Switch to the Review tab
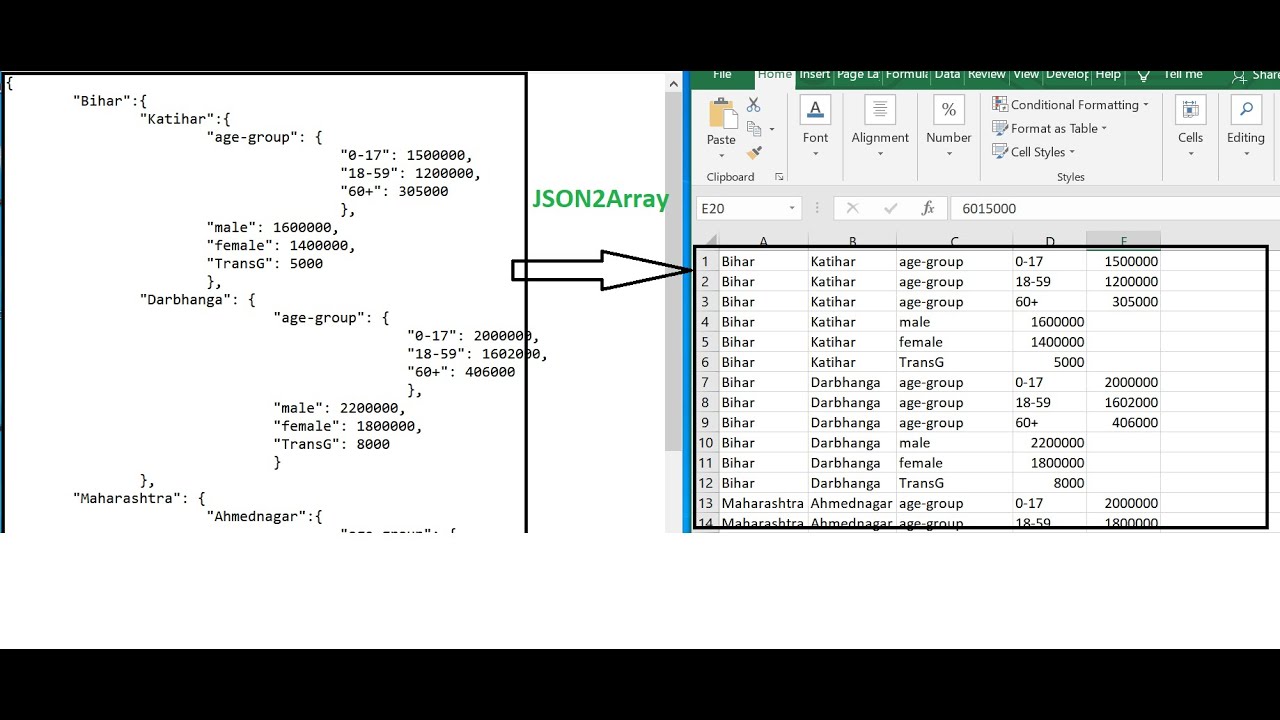The image size is (1280, 720). point(986,75)
